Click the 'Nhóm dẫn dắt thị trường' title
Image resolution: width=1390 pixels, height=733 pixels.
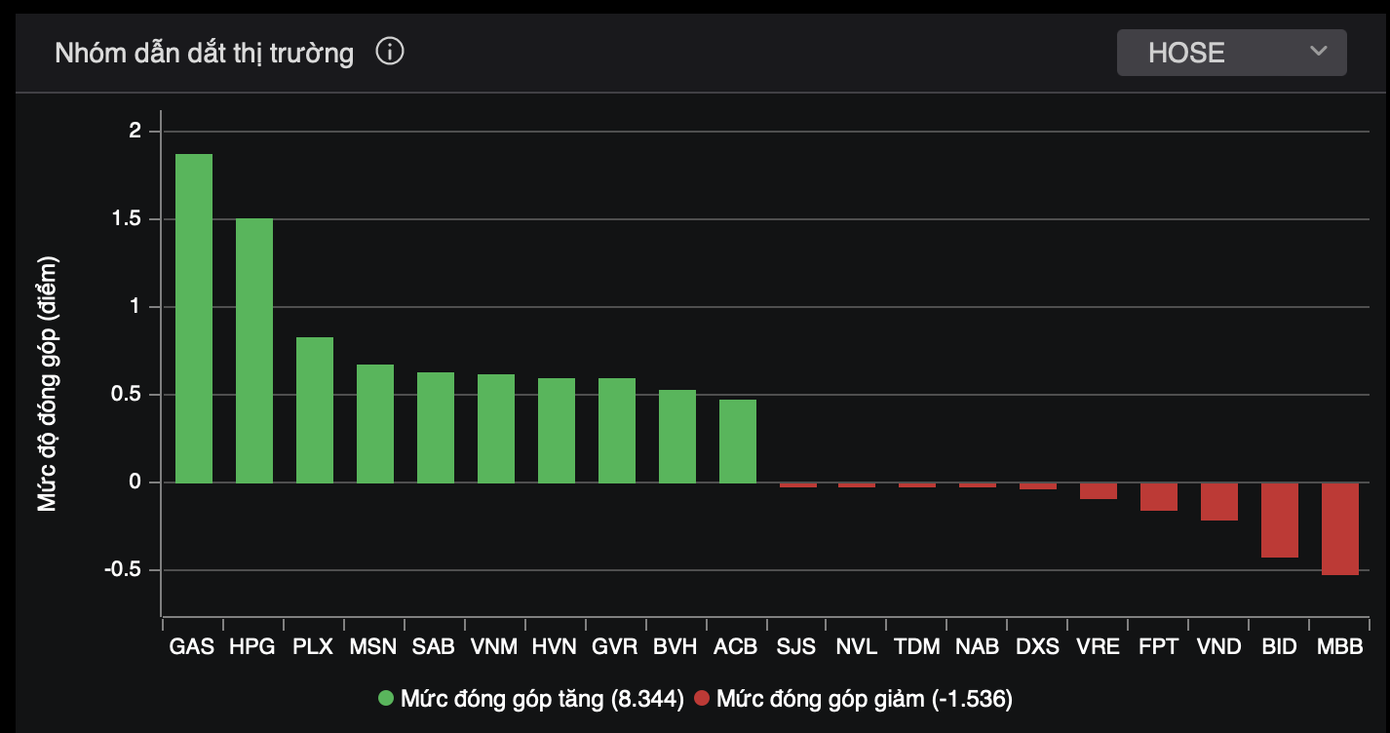coord(204,52)
